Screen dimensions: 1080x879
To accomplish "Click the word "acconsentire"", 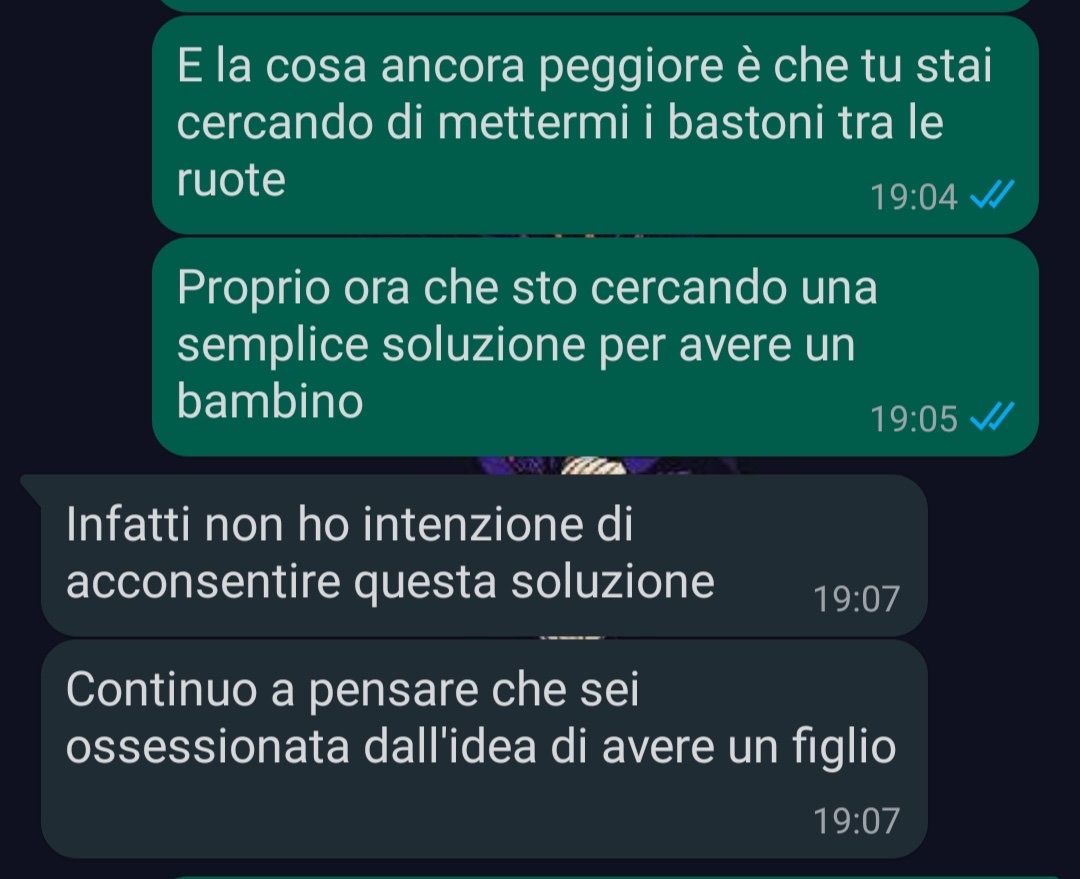I will tap(203, 582).
